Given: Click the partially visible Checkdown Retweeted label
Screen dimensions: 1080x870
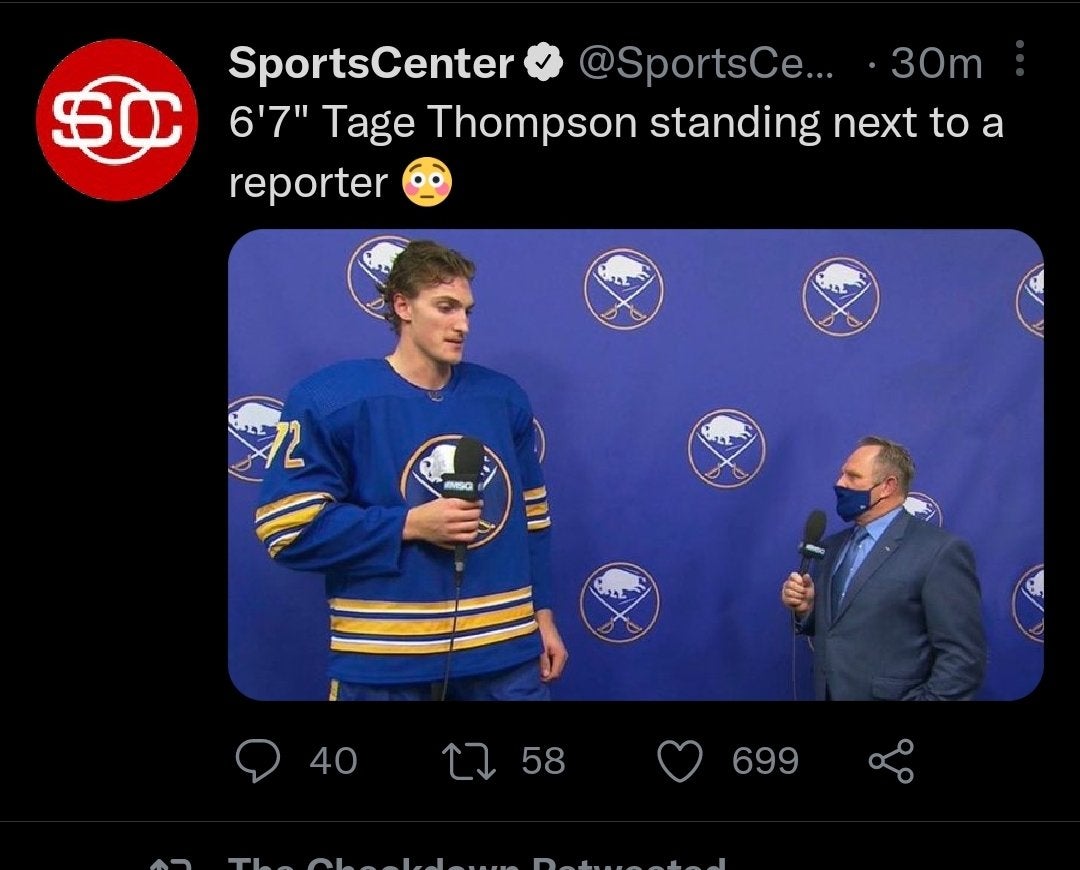Looking at the screenshot, I should [x=475, y=864].
